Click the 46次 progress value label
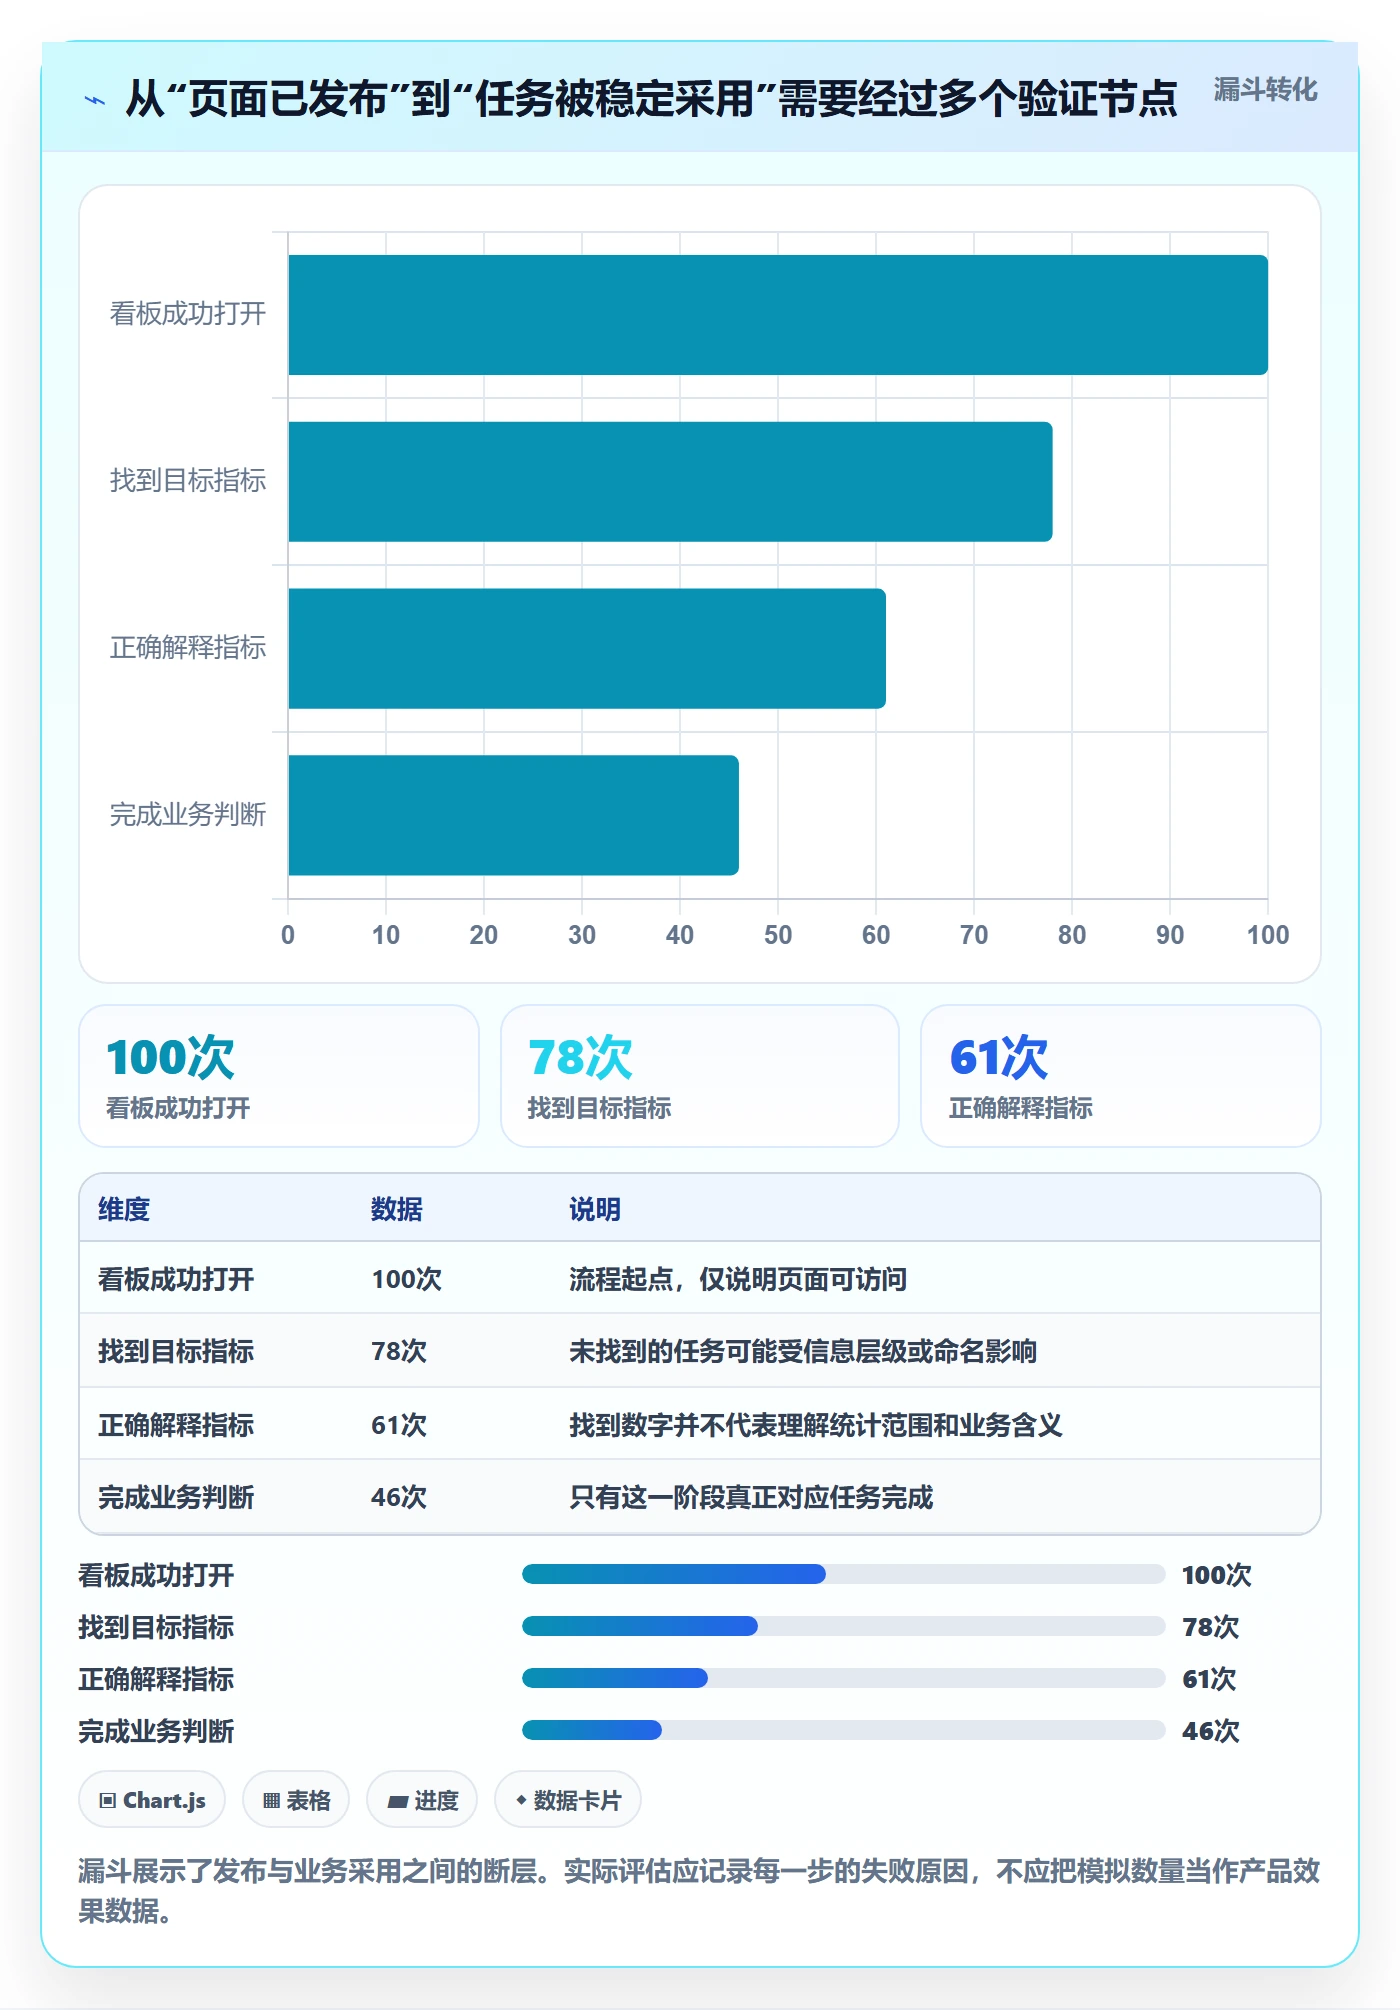The height and width of the screenshot is (2010, 1400). click(x=1211, y=1731)
